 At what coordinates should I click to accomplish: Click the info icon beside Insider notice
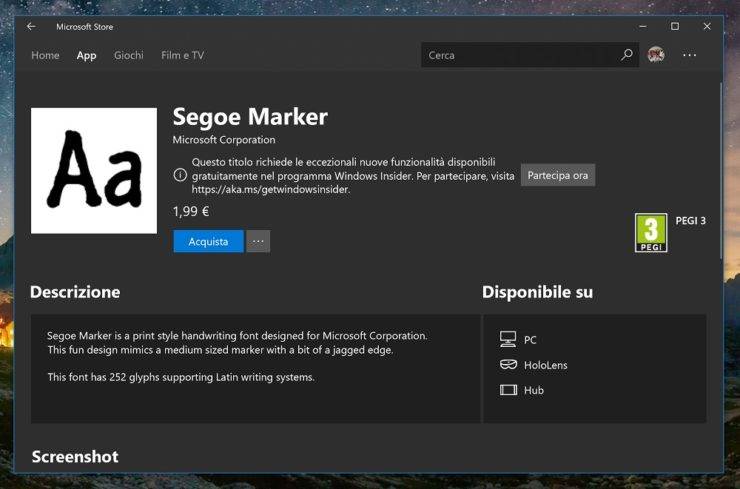click(180, 175)
